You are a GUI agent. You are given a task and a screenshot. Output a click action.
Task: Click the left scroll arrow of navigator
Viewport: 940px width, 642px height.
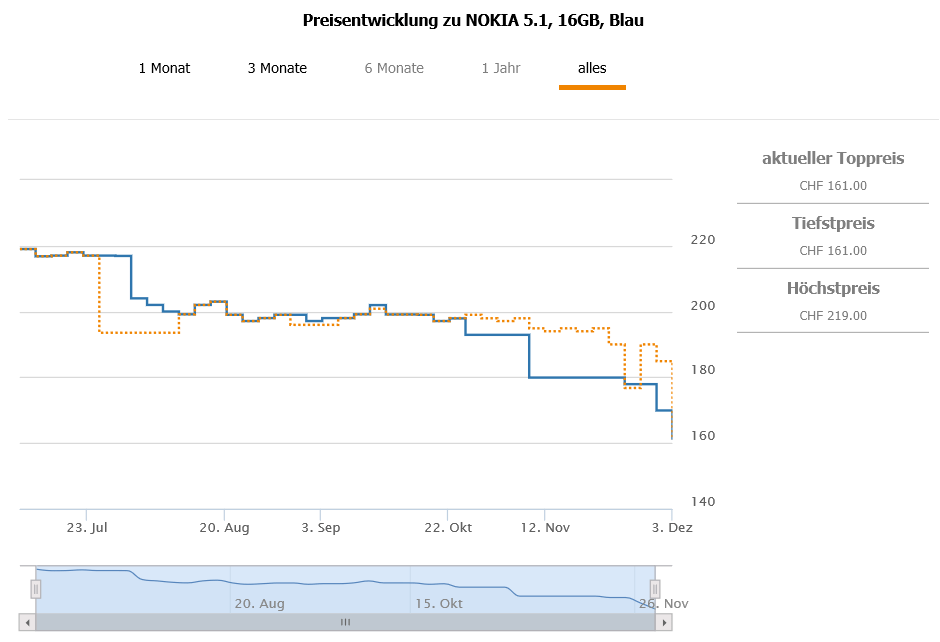click(x=28, y=622)
